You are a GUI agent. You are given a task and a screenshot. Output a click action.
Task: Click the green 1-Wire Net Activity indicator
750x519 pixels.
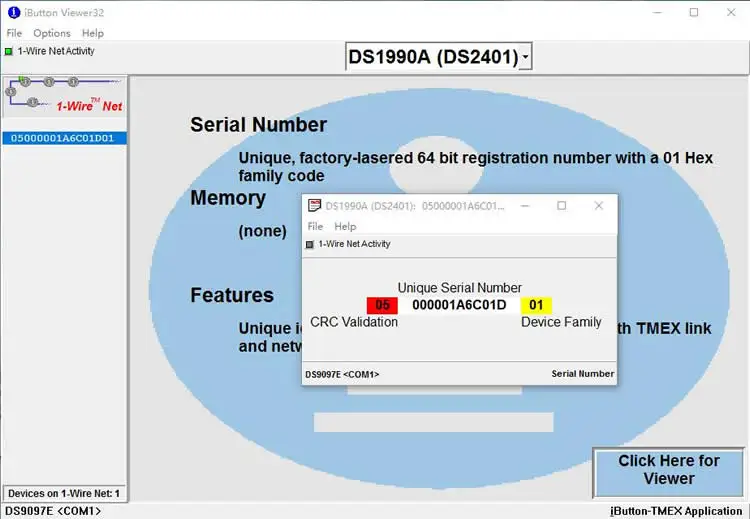point(9,51)
